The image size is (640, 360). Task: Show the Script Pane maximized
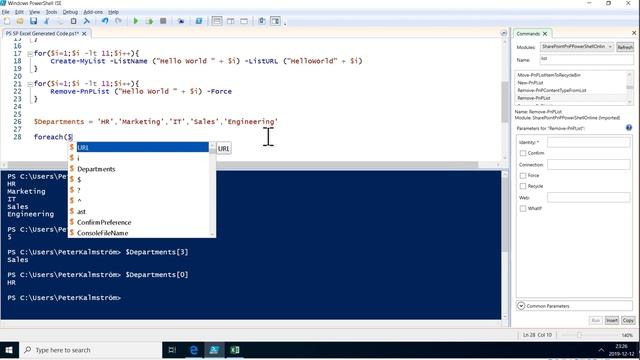click(244, 21)
